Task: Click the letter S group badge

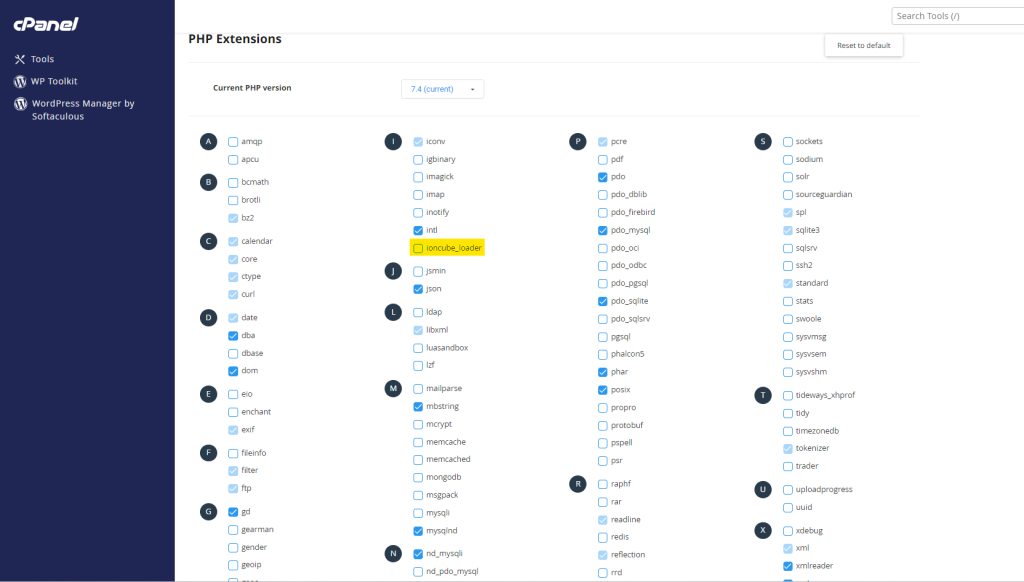Action: click(x=762, y=142)
